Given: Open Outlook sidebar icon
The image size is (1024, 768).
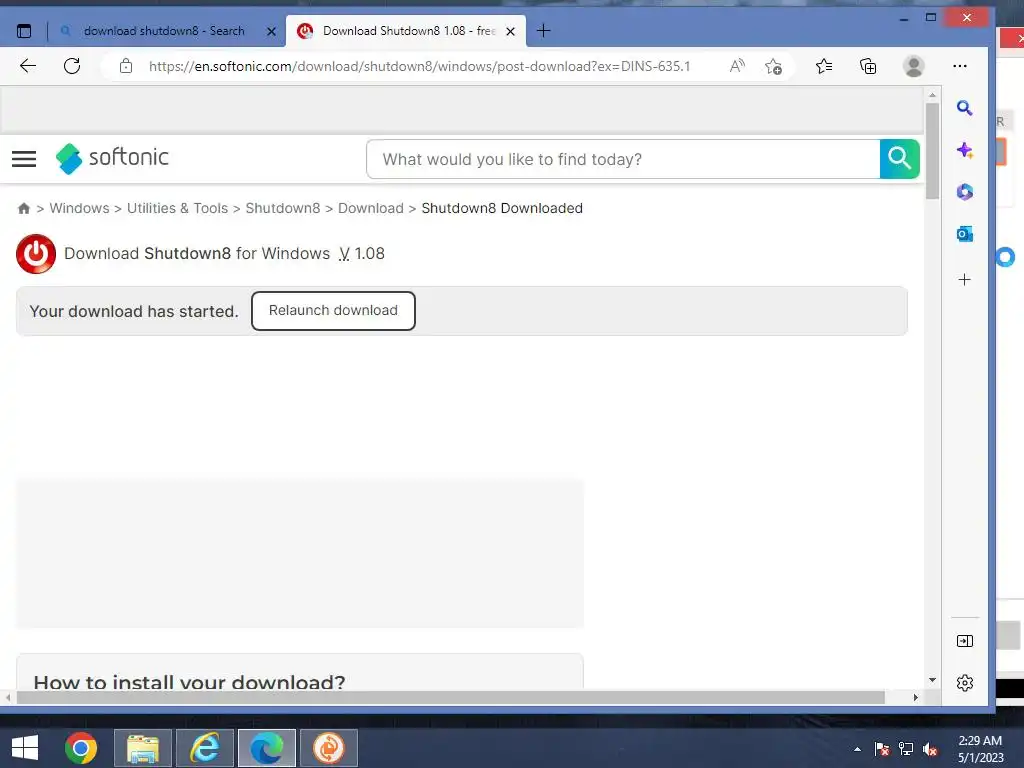Looking at the screenshot, I should [965, 234].
